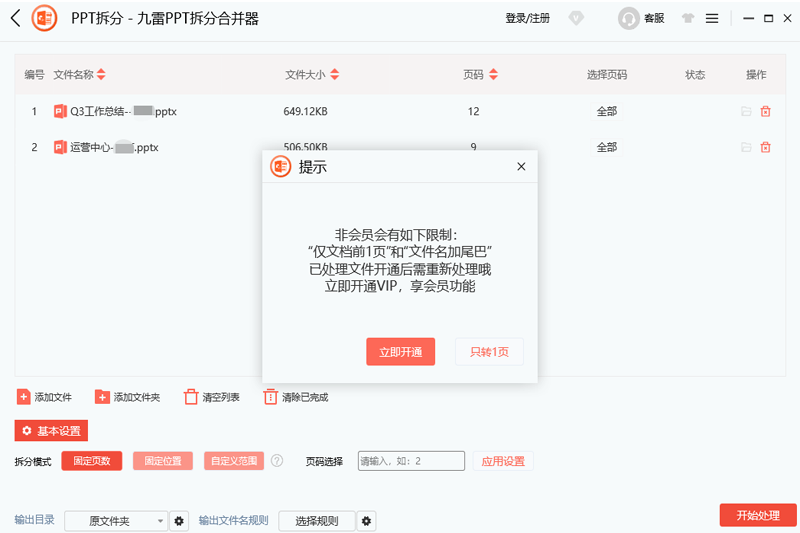
Task: Click the orange PPT app logo in title bar
Action: click(x=44, y=18)
